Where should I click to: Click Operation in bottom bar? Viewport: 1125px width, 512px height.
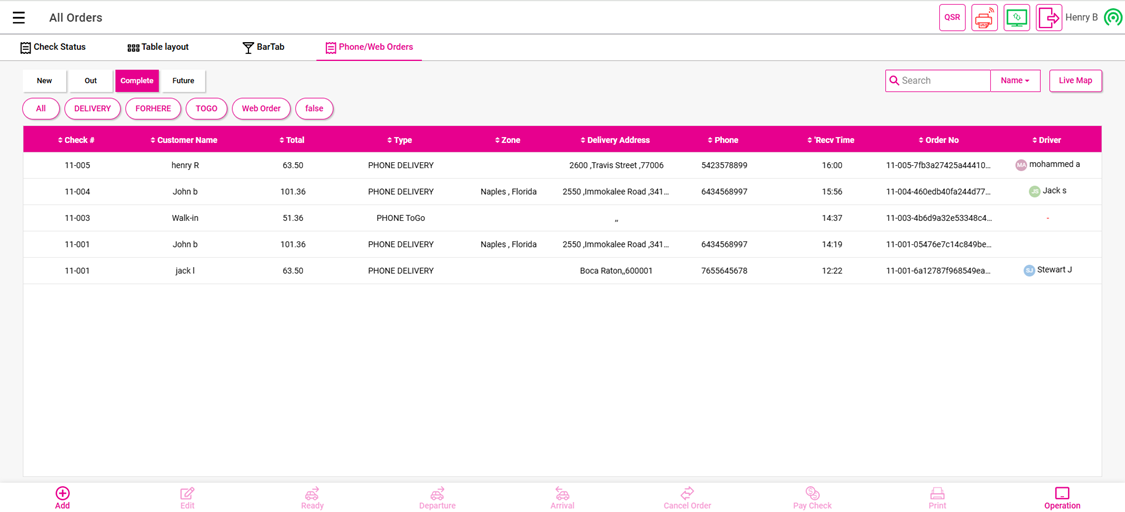(x=1061, y=497)
